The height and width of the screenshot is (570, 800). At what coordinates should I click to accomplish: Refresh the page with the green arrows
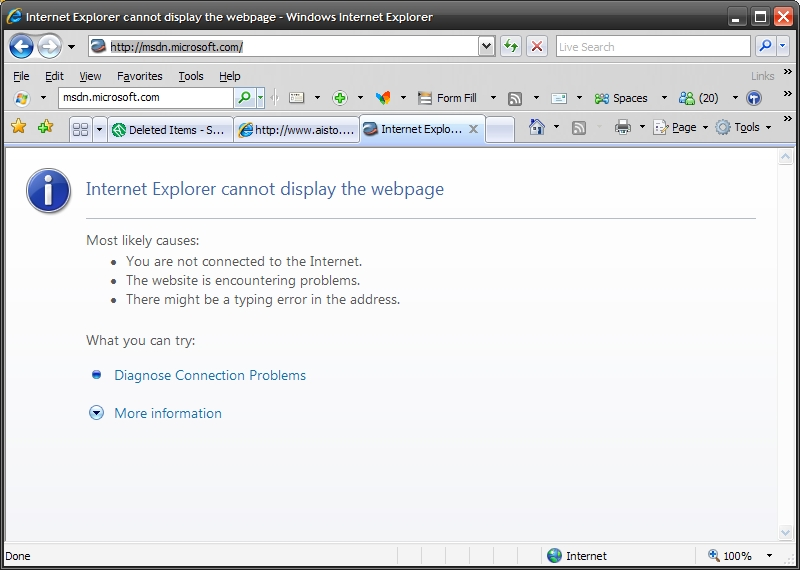pos(511,47)
